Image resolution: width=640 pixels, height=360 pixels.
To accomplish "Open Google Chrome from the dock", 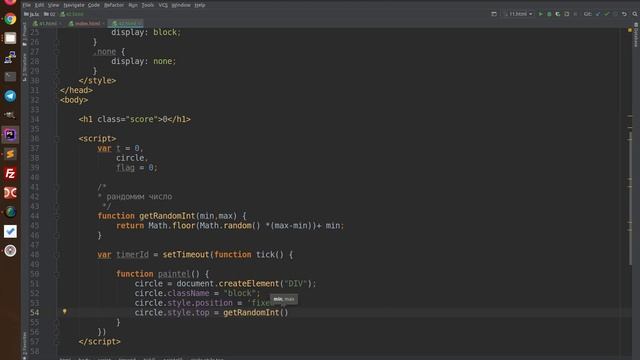I will 10,19.
